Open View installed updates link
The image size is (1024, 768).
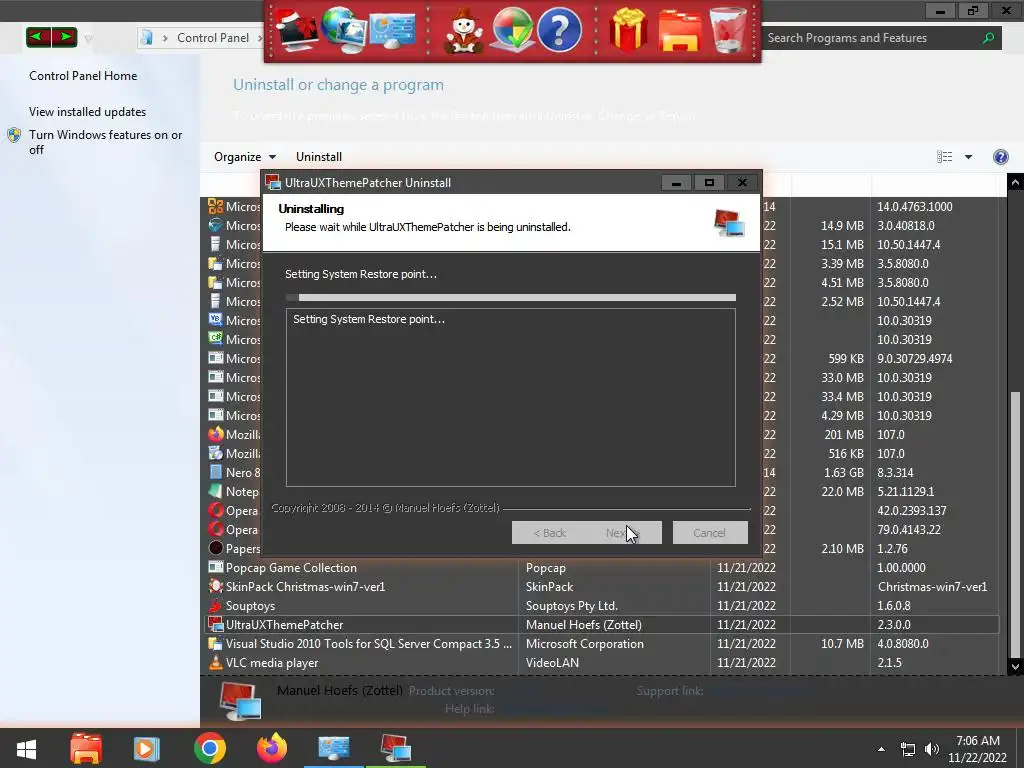coord(88,112)
